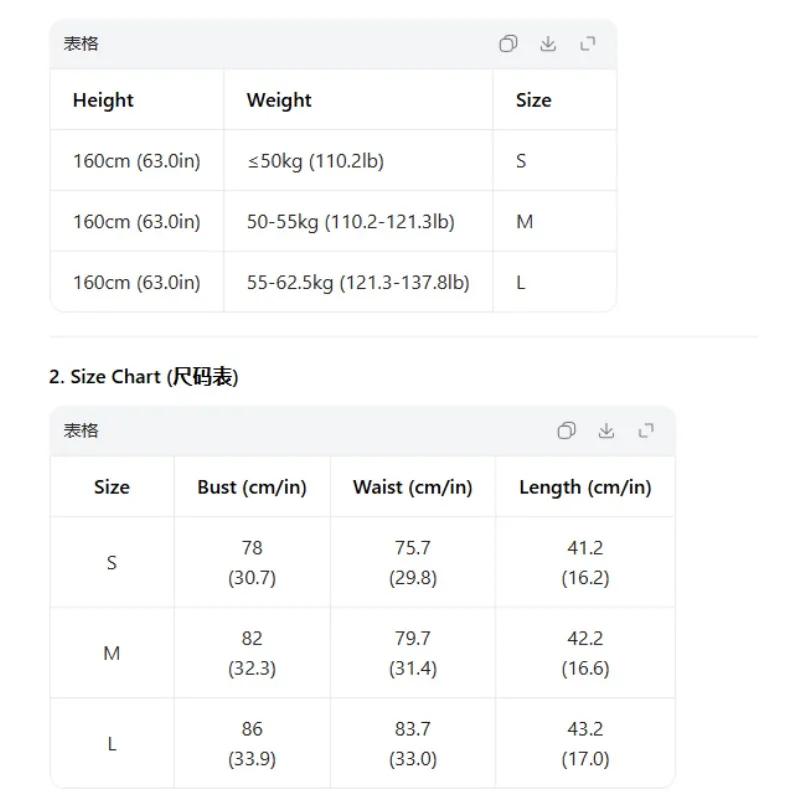Viewport: 800px width, 800px height.
Task: Download the Size Chart table
Action: 606,431
